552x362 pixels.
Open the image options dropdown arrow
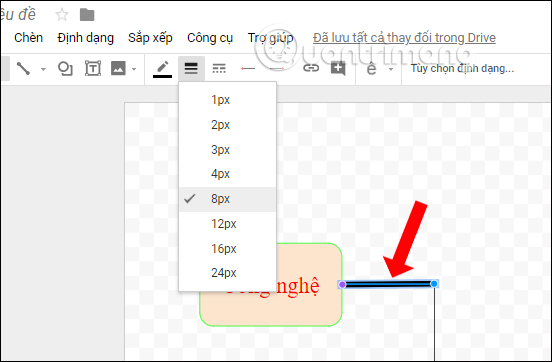pos(134,69)
